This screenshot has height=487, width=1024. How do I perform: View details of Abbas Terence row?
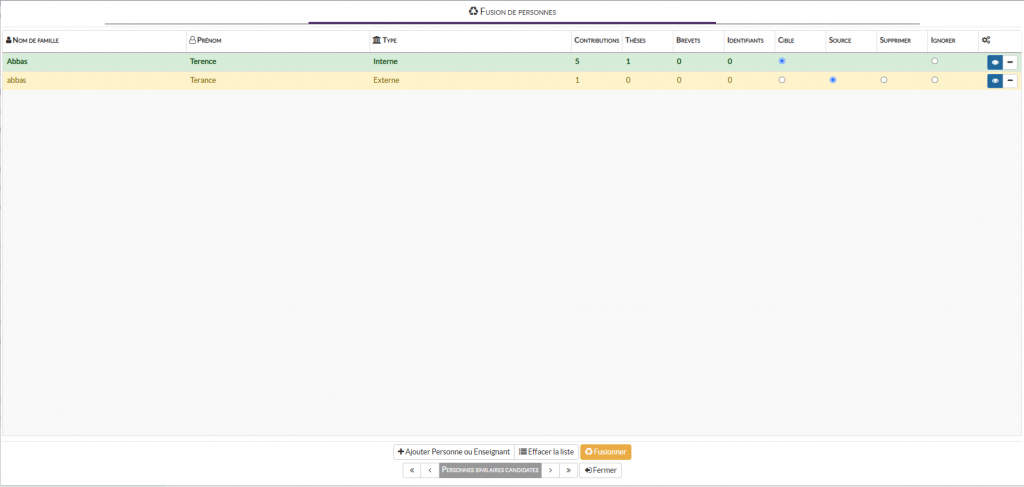[x=994, y=62]
